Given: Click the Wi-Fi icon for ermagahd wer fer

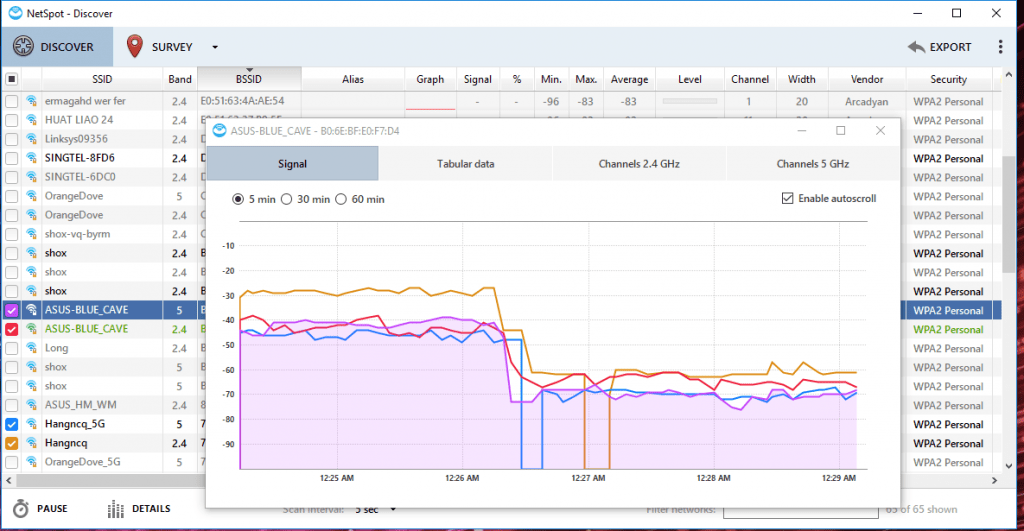Looking at the screenshot, I should coord(31,101).
